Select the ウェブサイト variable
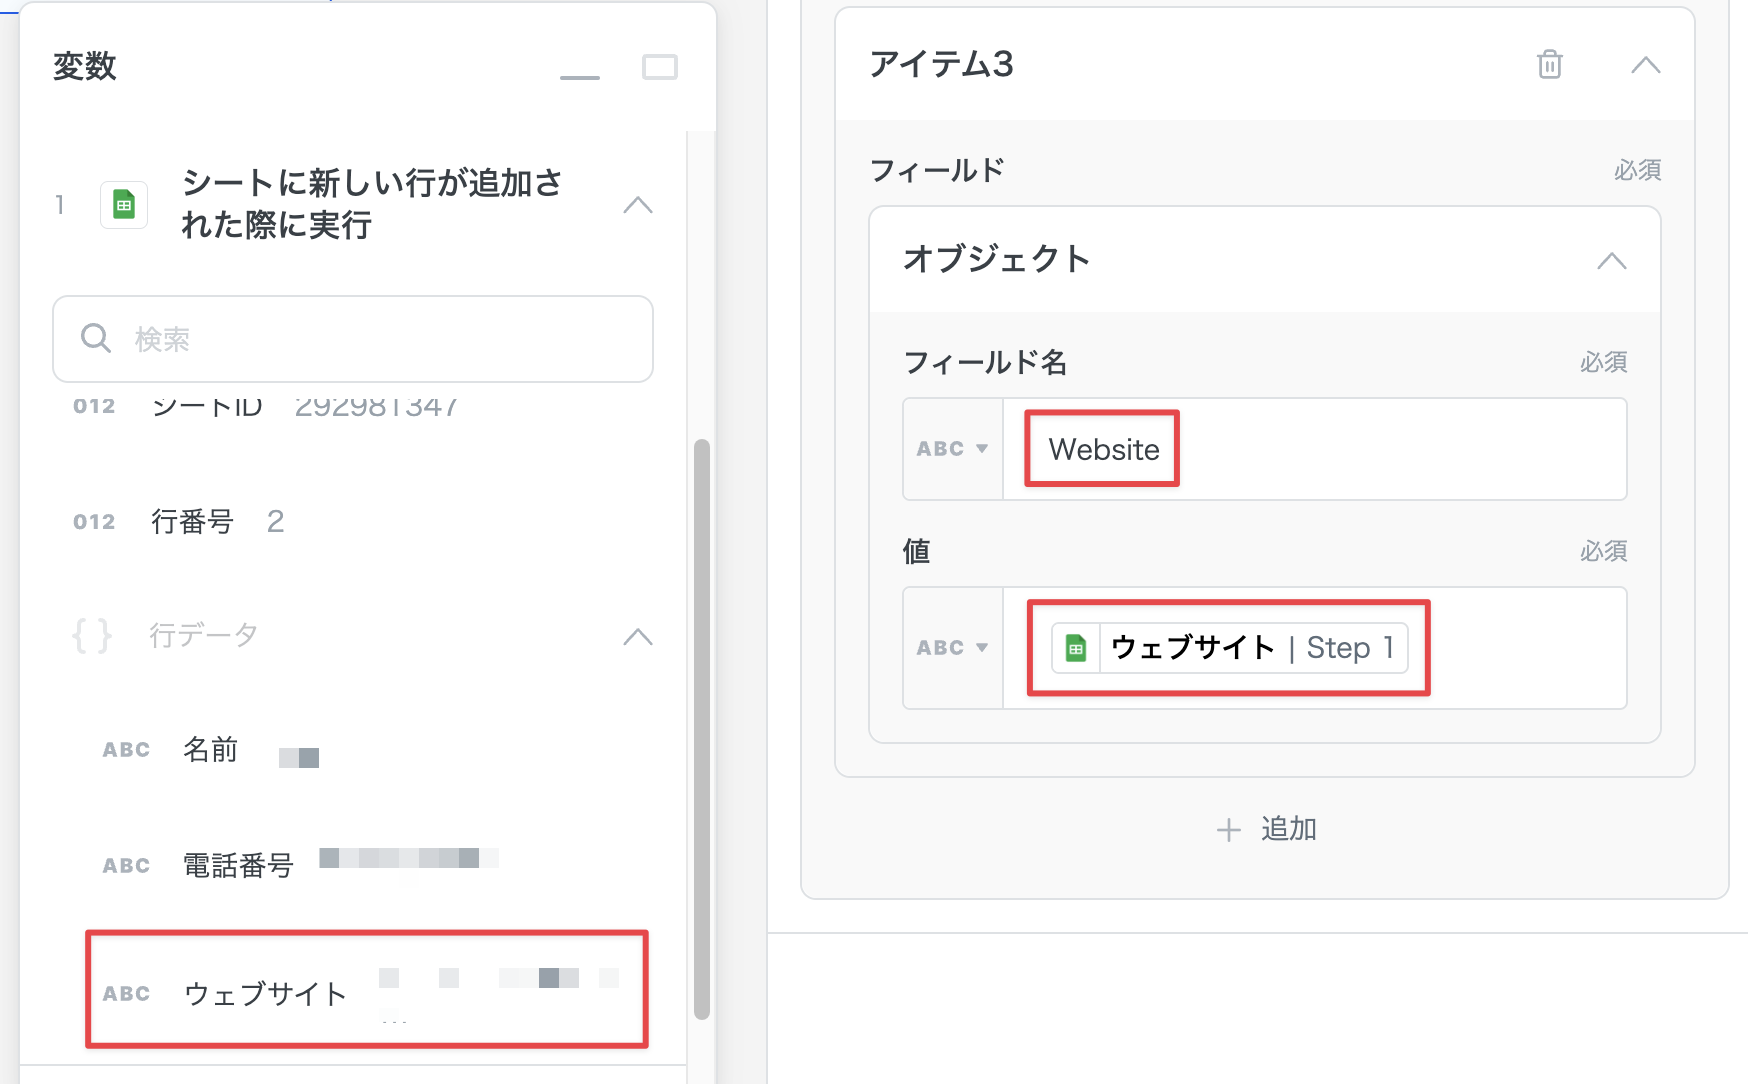This screenshot has height=1084, width=1748. [265, 993]
